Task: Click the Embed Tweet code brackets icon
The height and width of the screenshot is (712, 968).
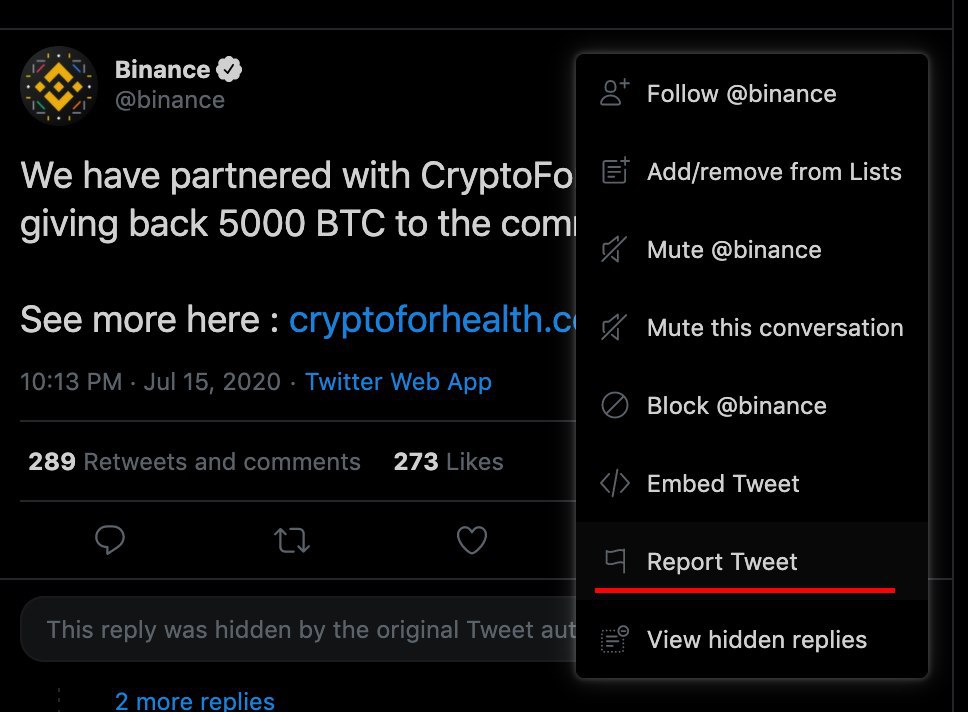Action: (615, 484)
